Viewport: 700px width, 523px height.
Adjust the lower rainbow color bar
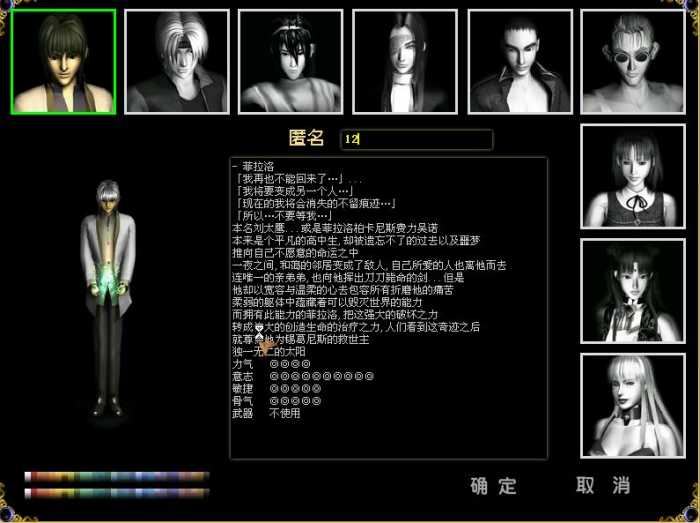(x=117, y=493)
